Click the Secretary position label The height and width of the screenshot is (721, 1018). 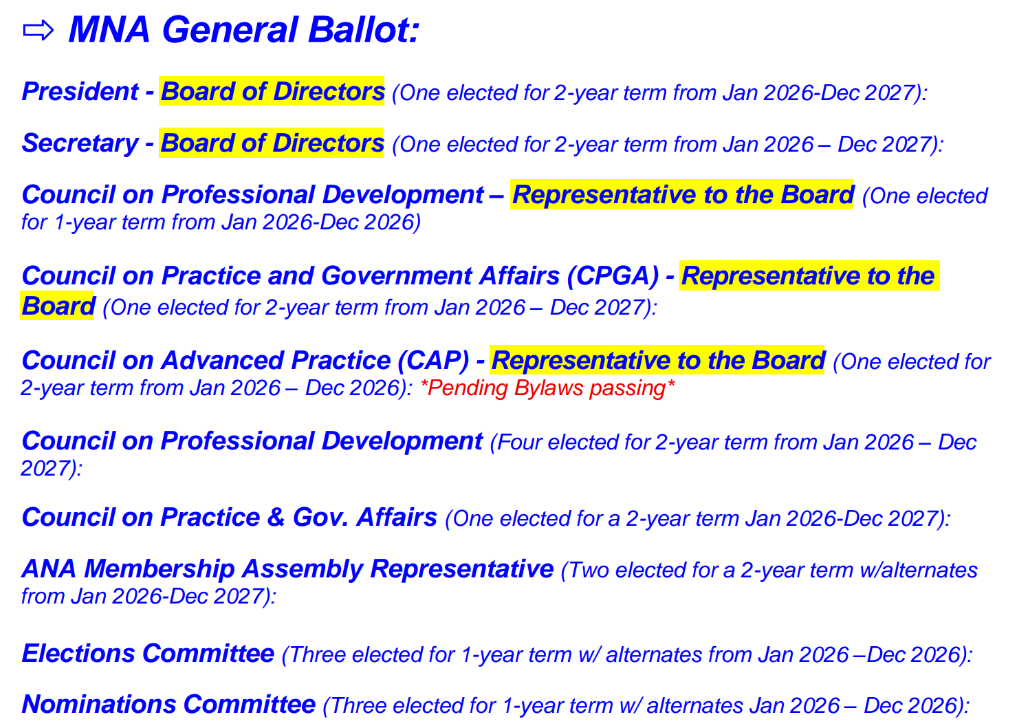click(80, 144)
